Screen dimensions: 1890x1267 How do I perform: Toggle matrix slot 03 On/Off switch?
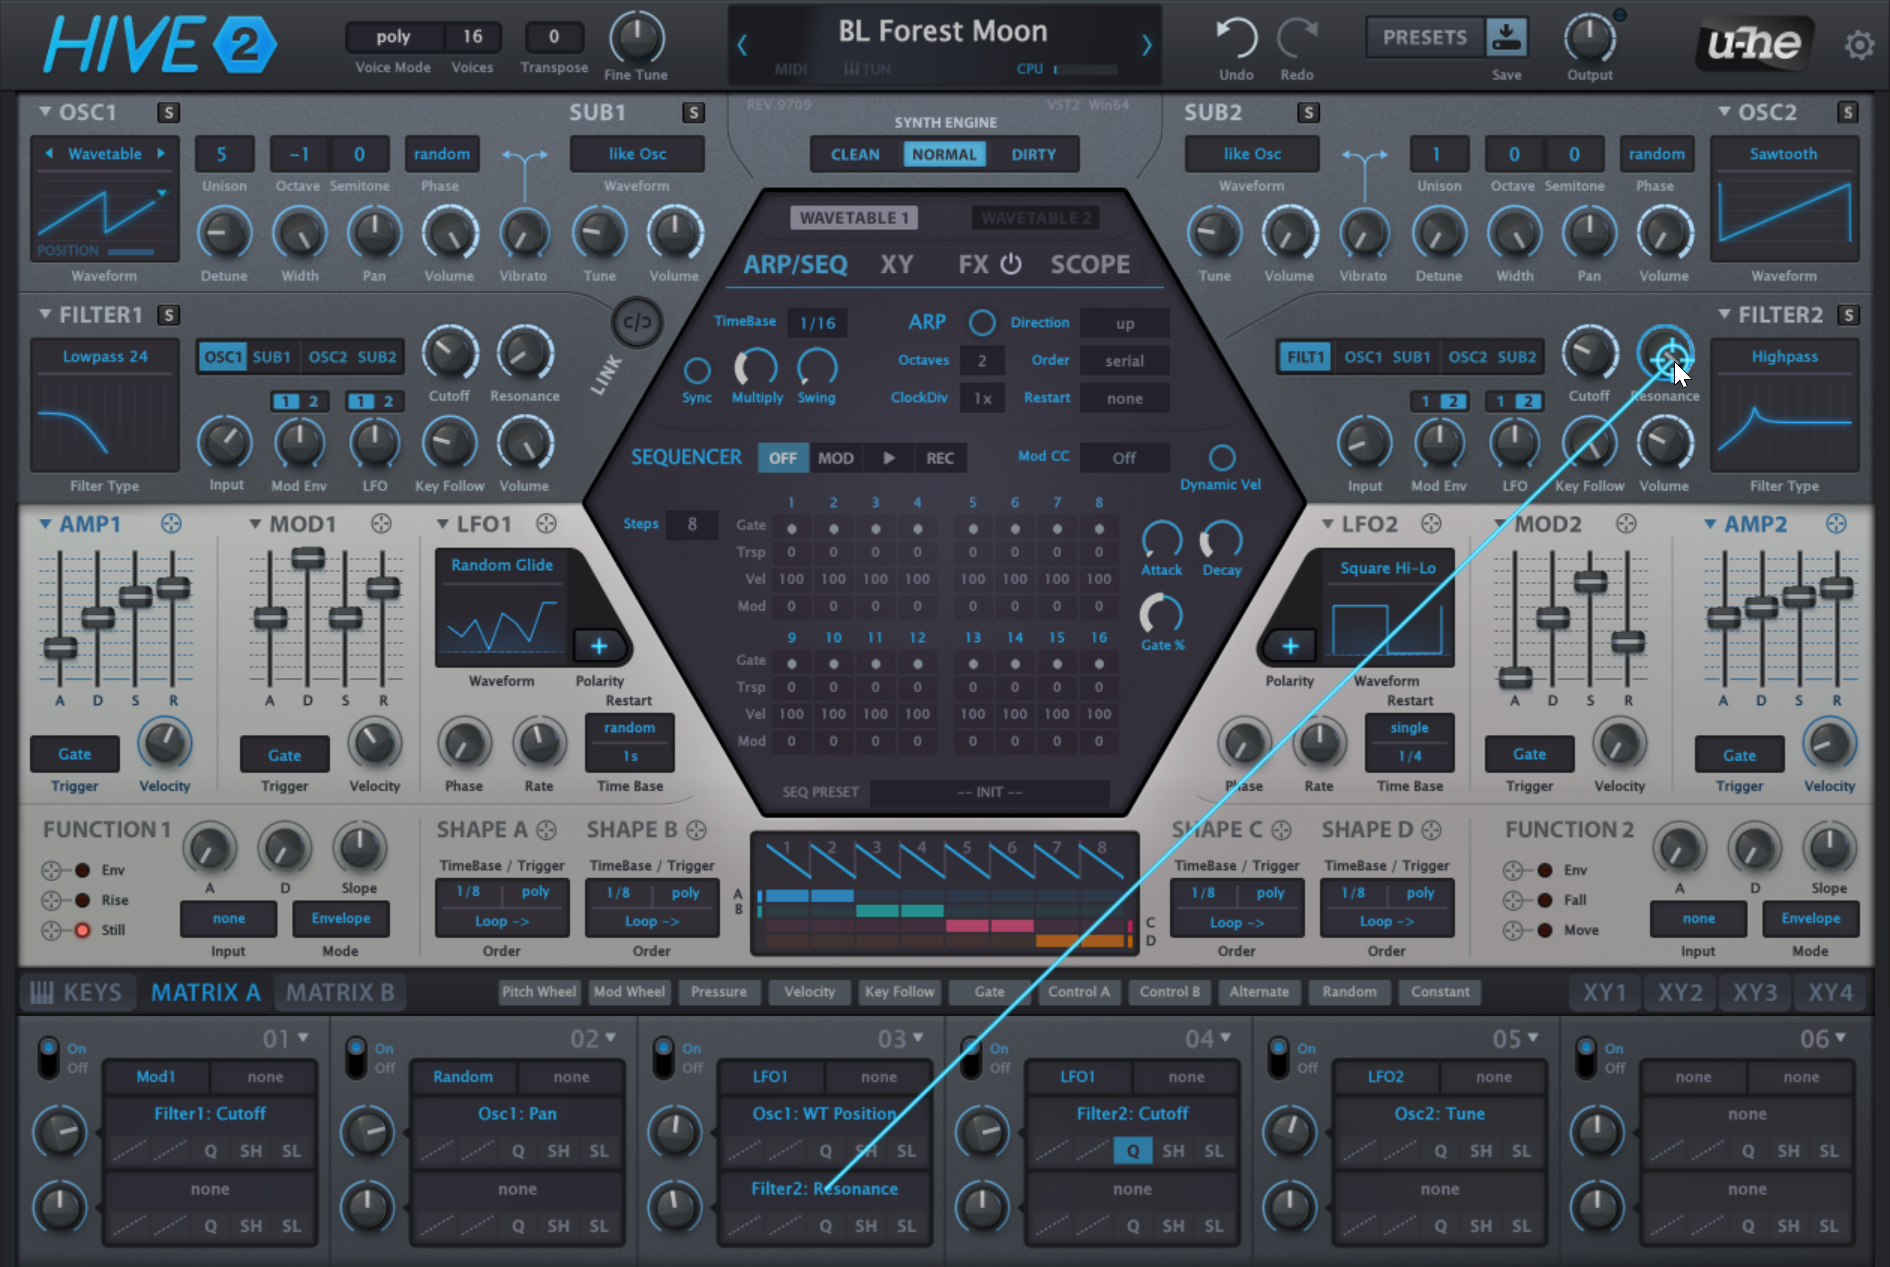[663, 1058]
